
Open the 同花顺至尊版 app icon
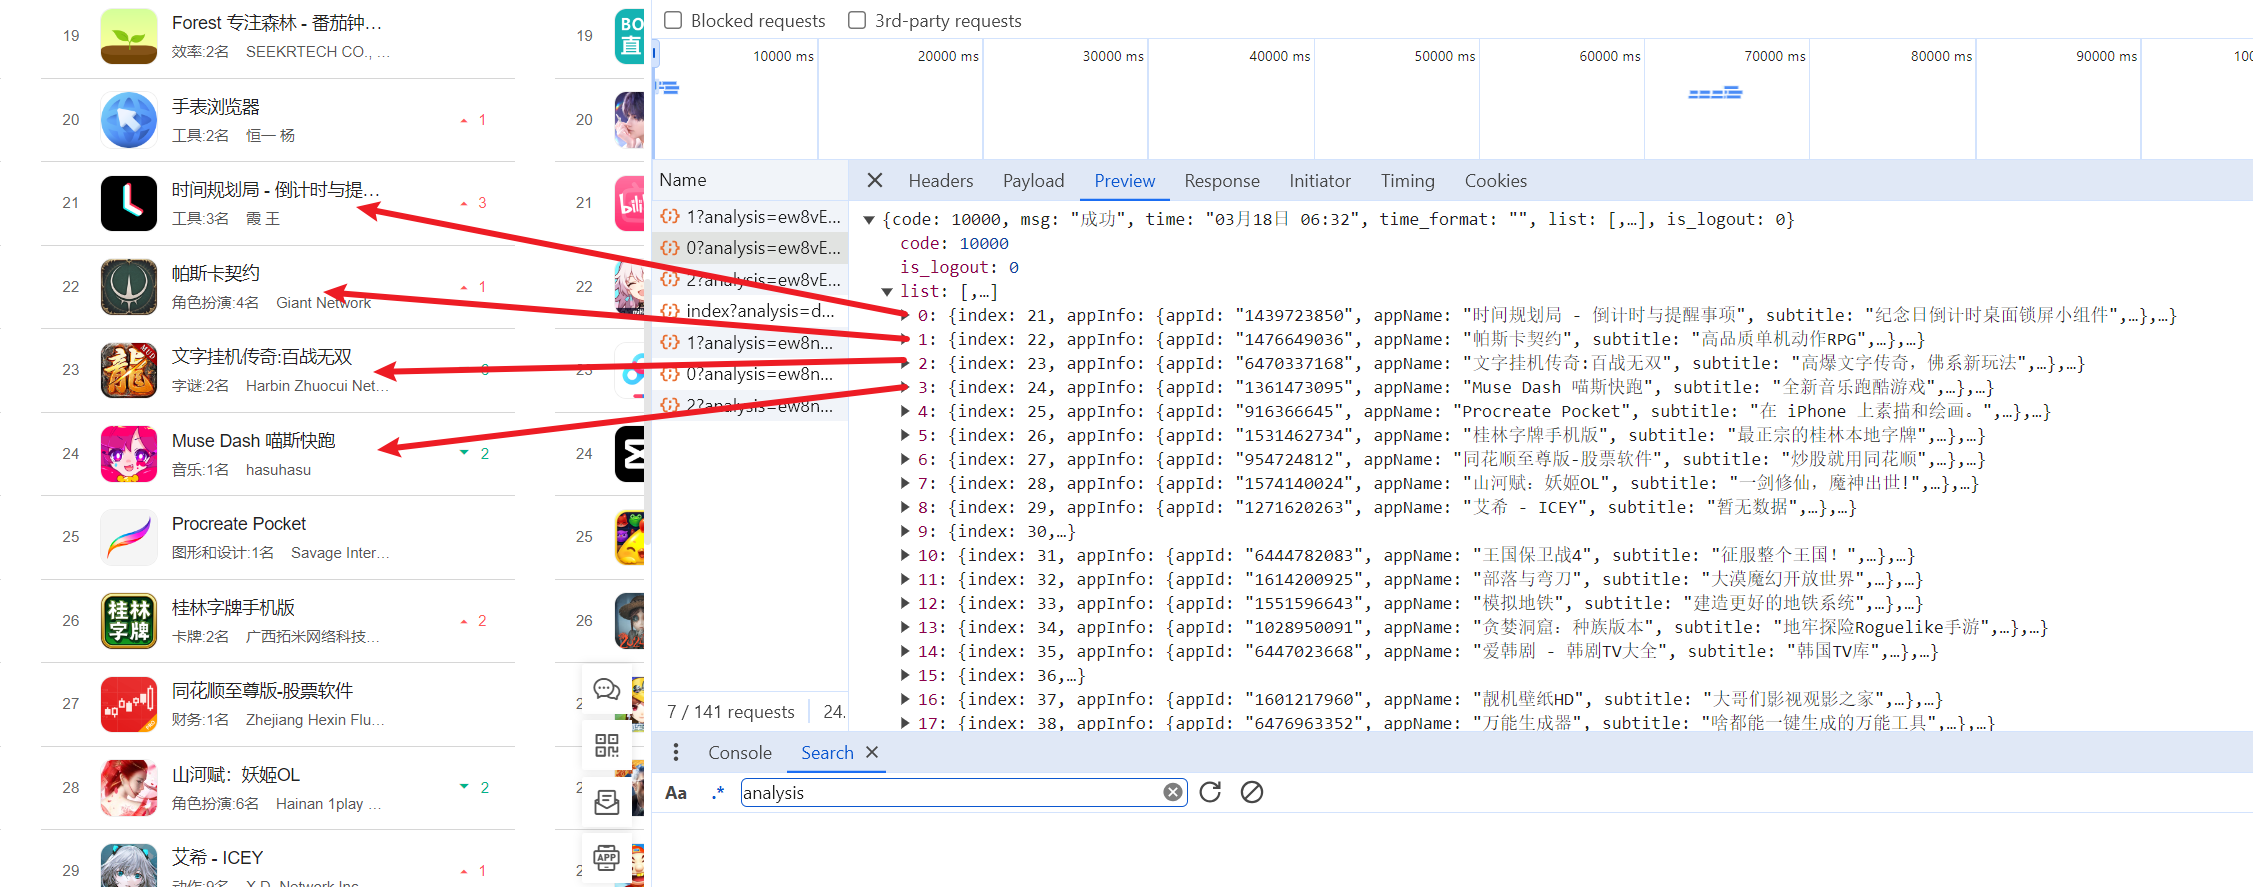point(129,704)
